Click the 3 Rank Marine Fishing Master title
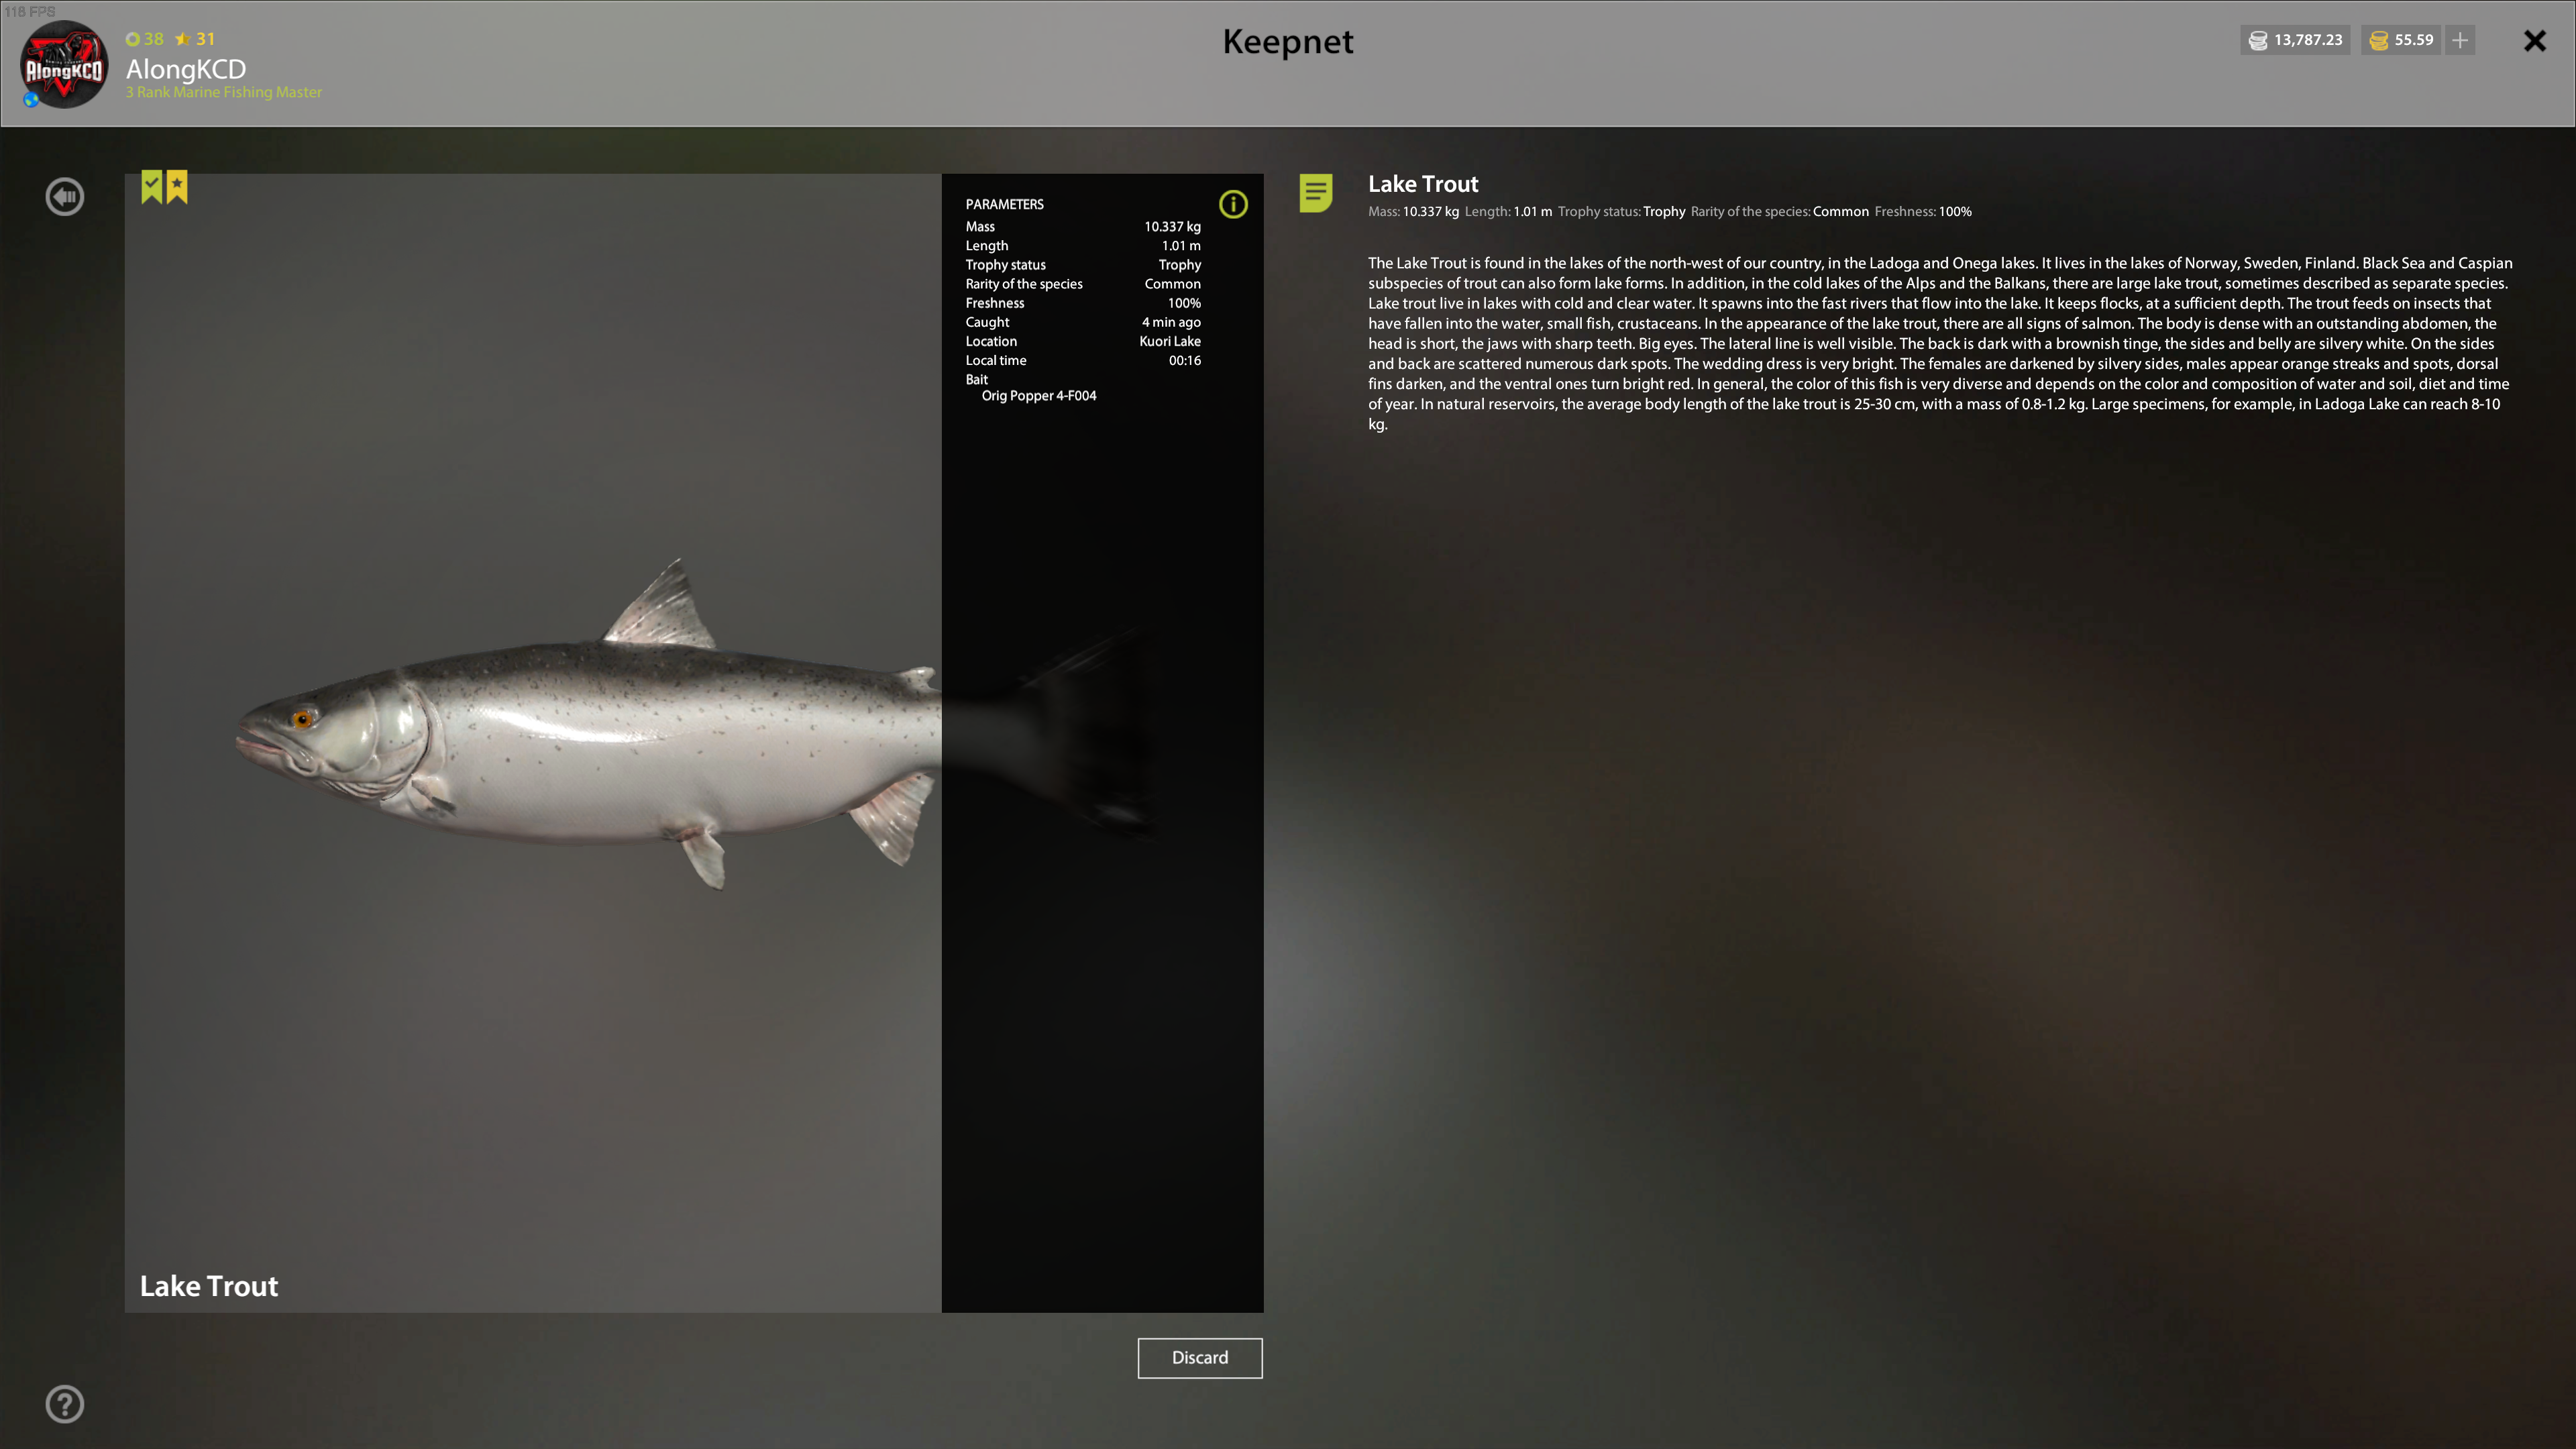 pos(224,92)
